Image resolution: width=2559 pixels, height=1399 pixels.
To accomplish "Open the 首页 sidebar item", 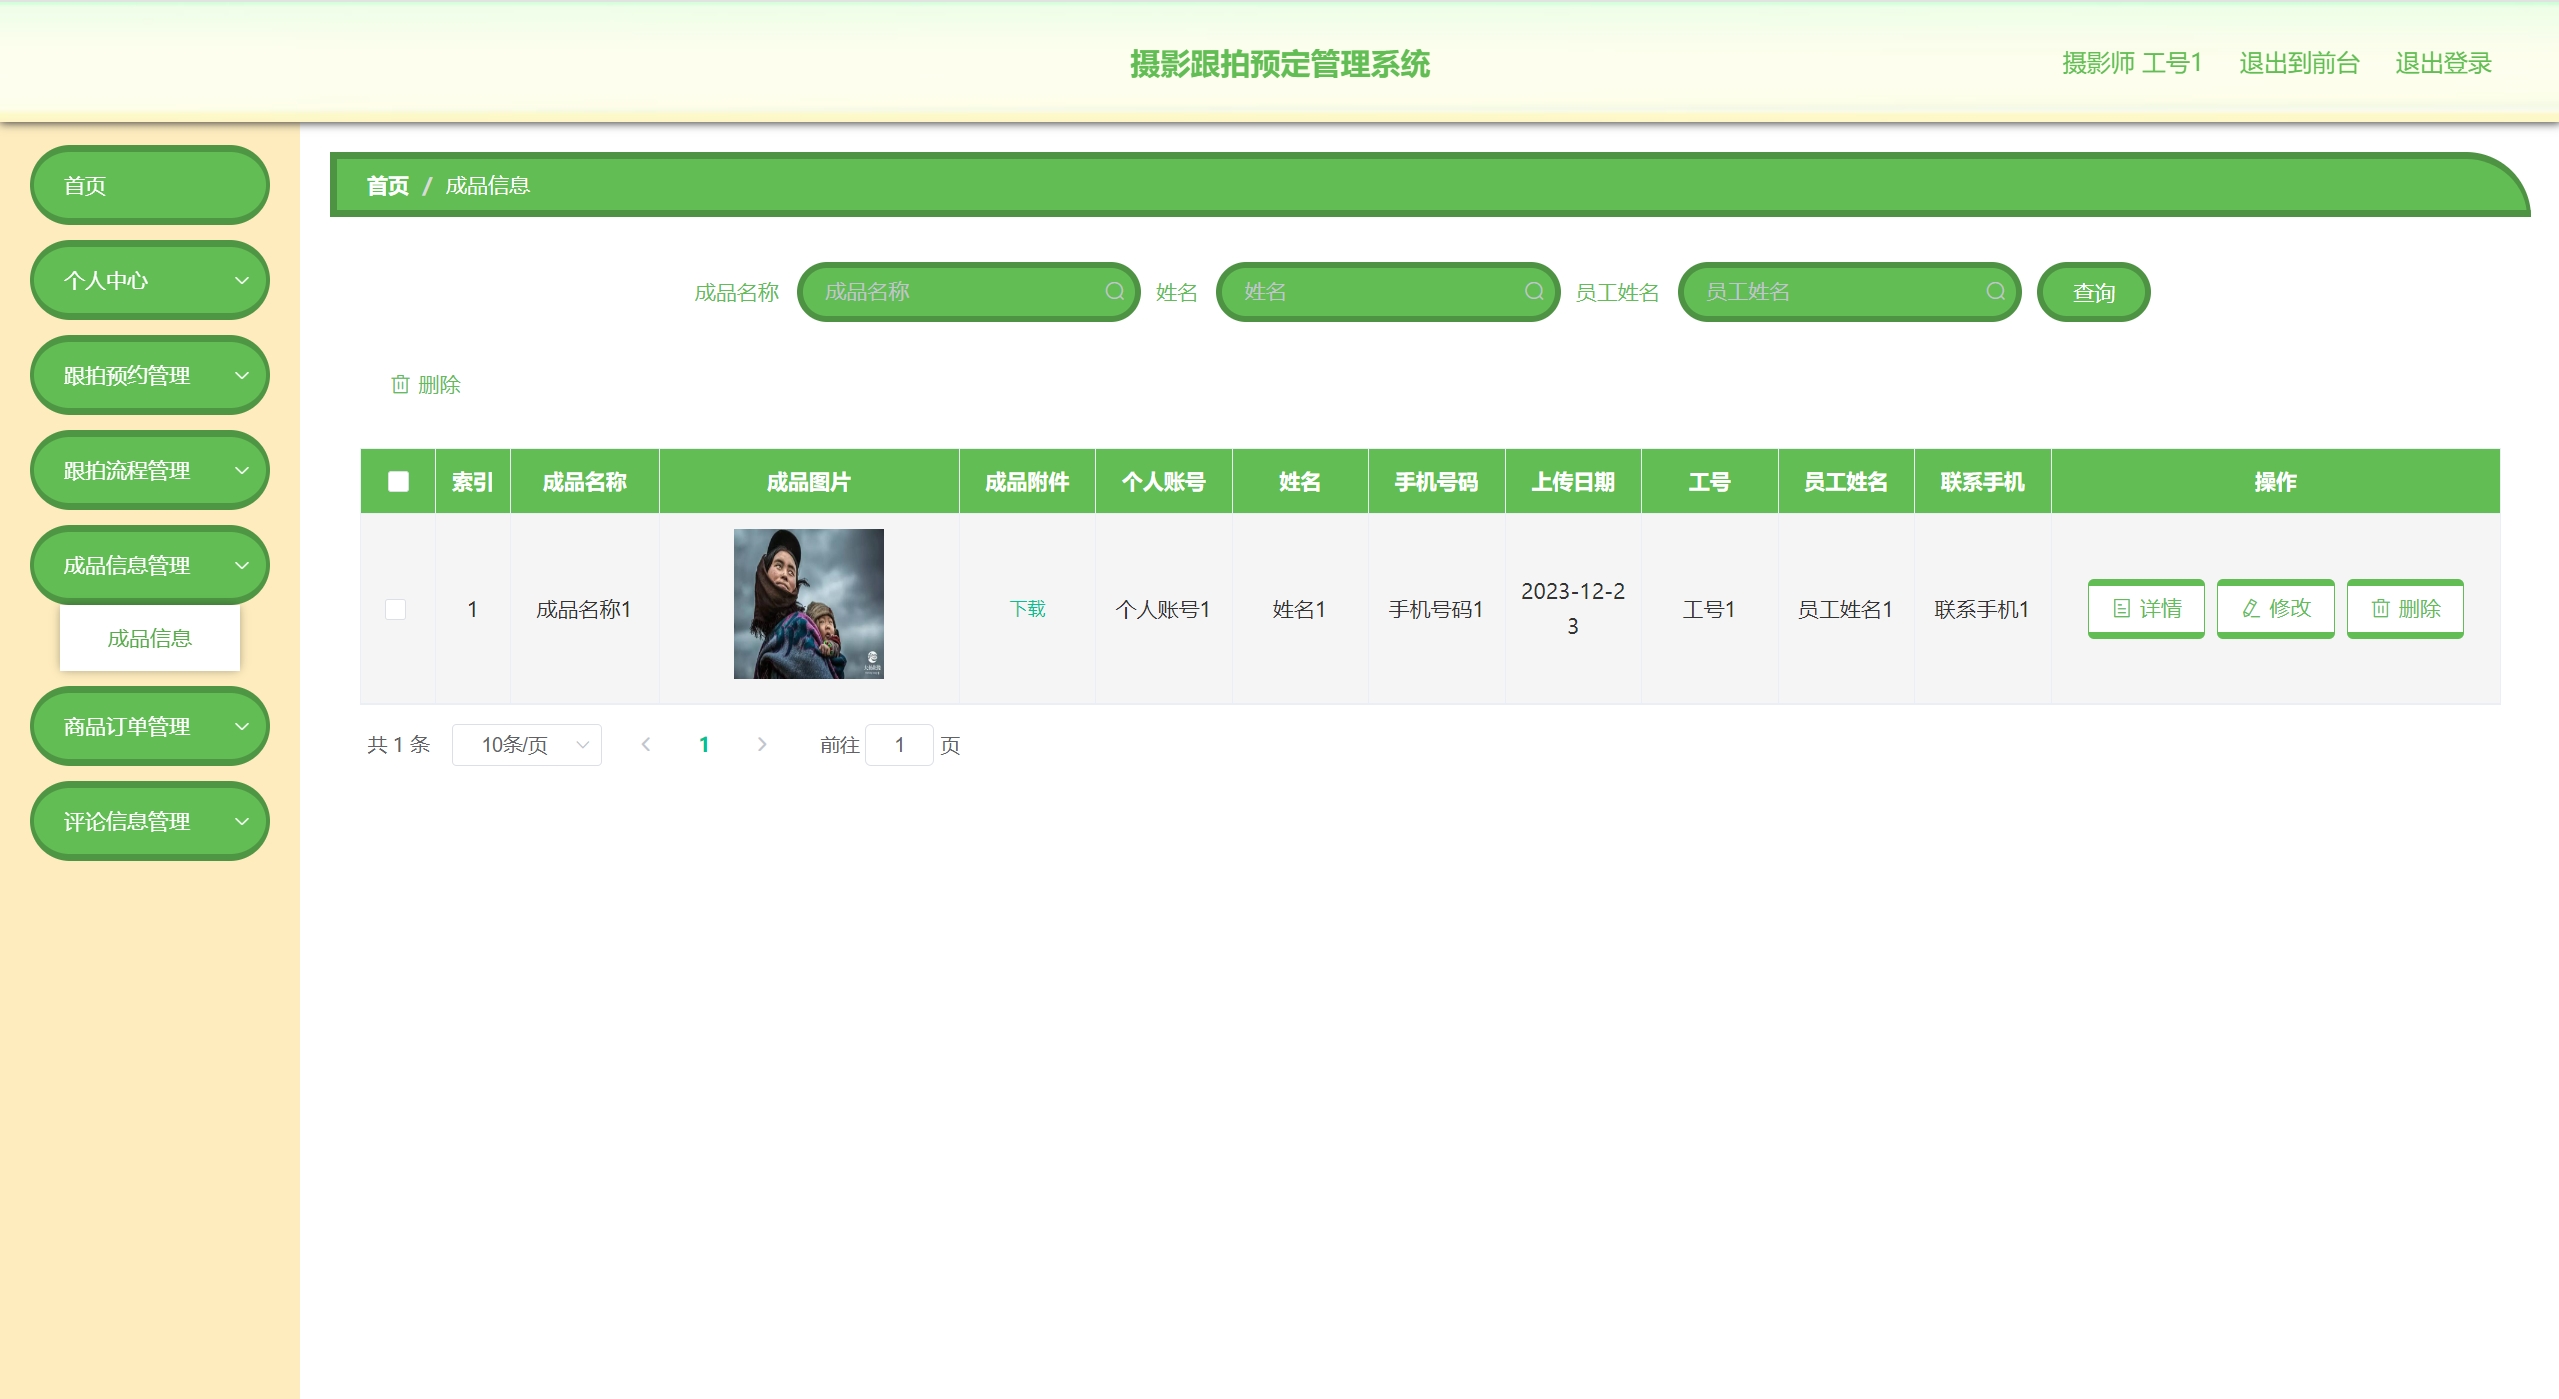I will tap(150, 185).
